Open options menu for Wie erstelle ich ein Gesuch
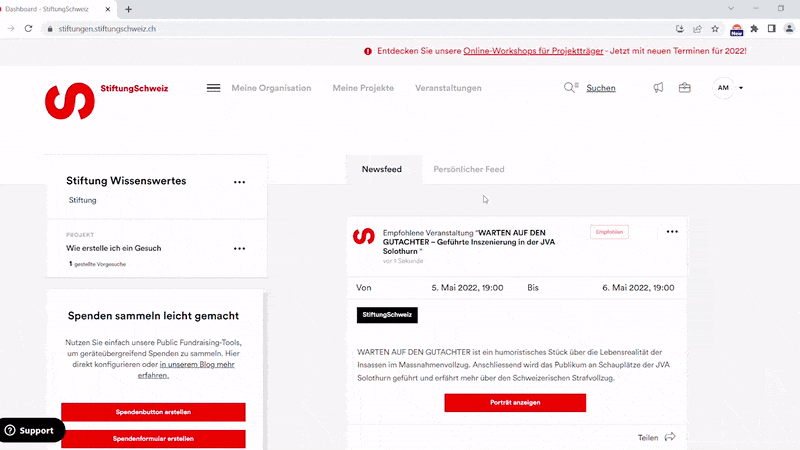The height and width of the screenshot is (450, 800). (x=239, y=248)
